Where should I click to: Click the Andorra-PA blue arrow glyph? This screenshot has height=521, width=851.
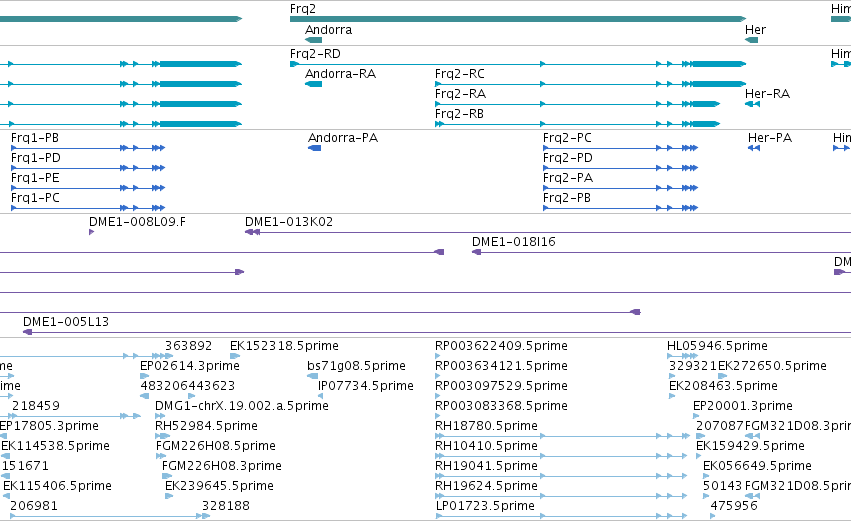(x=314, y=148)
